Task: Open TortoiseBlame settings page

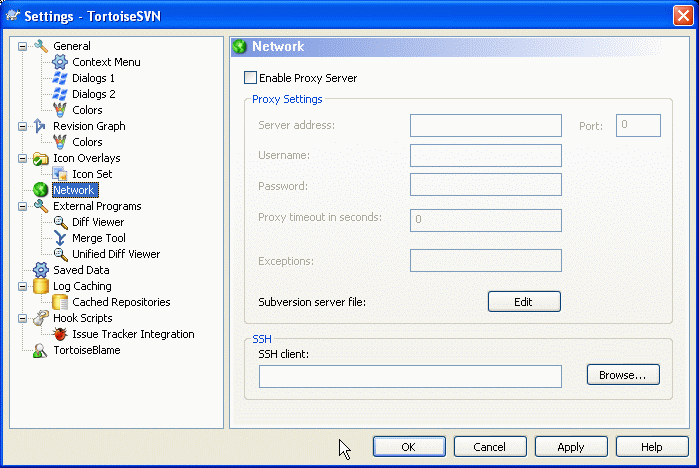Action: pyautogui.click(x=87, y=350)
